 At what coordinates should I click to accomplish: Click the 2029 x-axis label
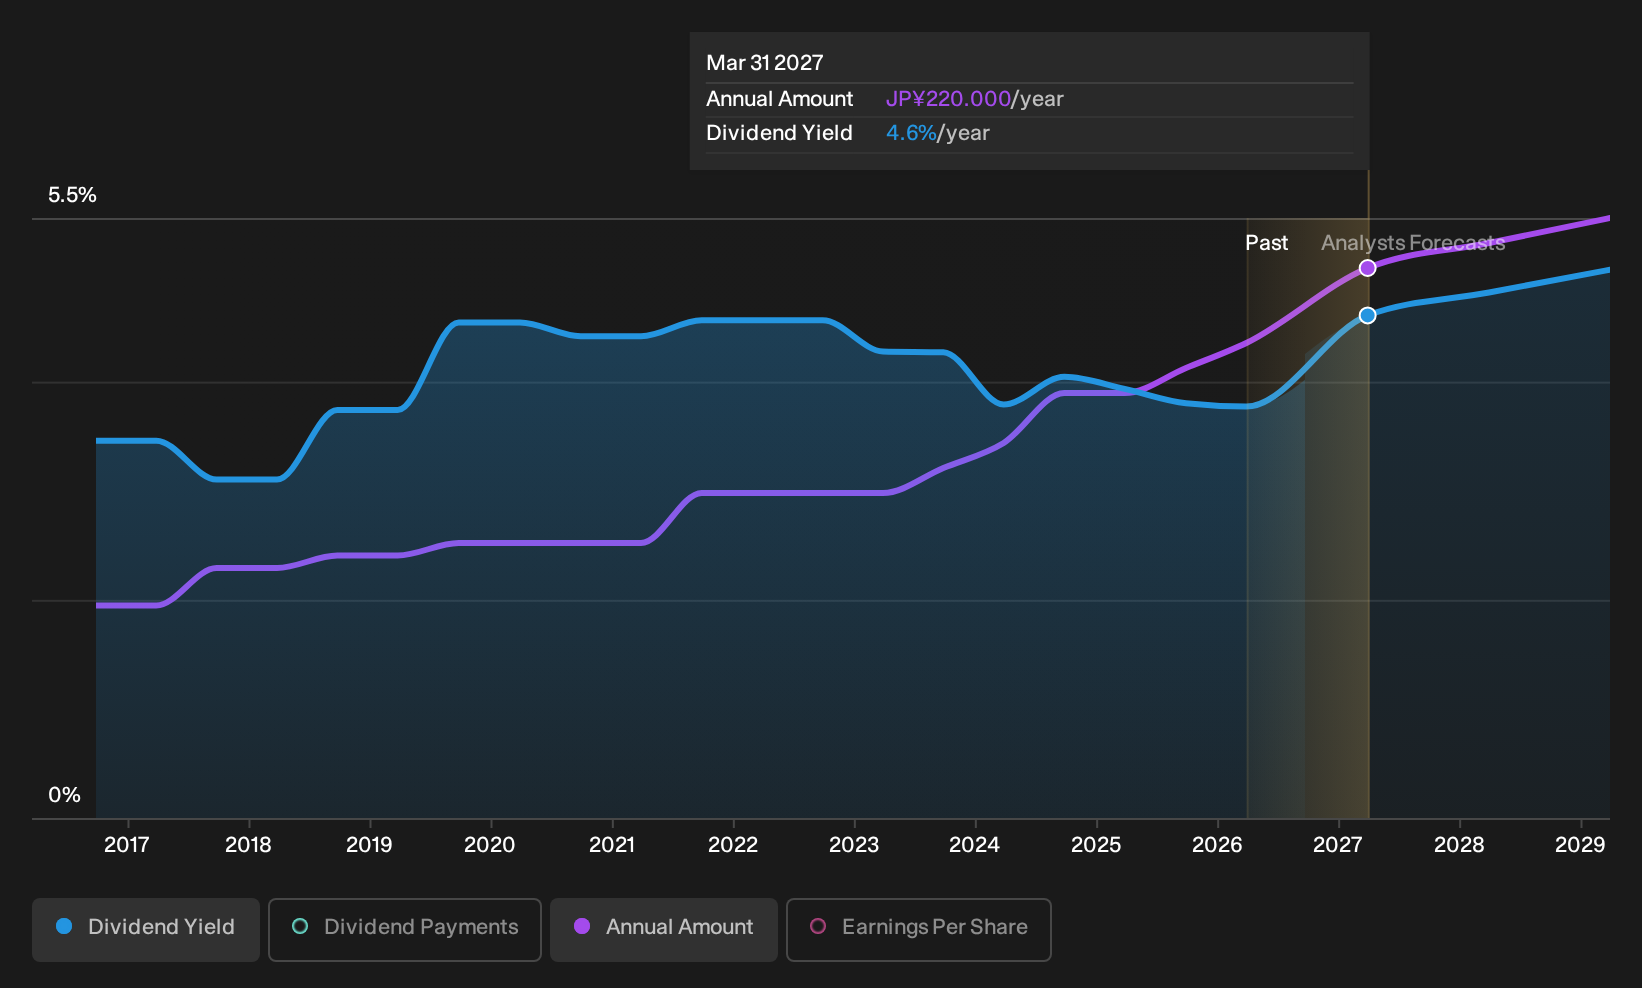pos(1580,845)
